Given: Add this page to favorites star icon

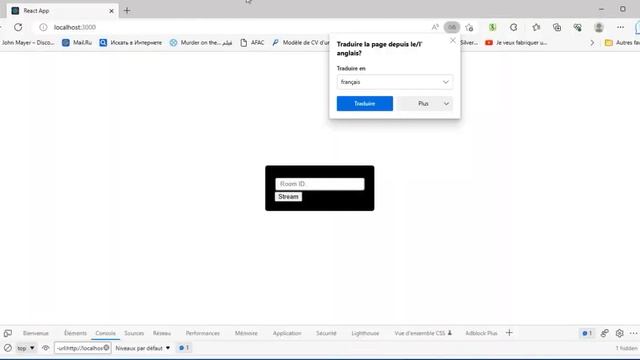Looking at the screenshot, I should tap(469, 27).
